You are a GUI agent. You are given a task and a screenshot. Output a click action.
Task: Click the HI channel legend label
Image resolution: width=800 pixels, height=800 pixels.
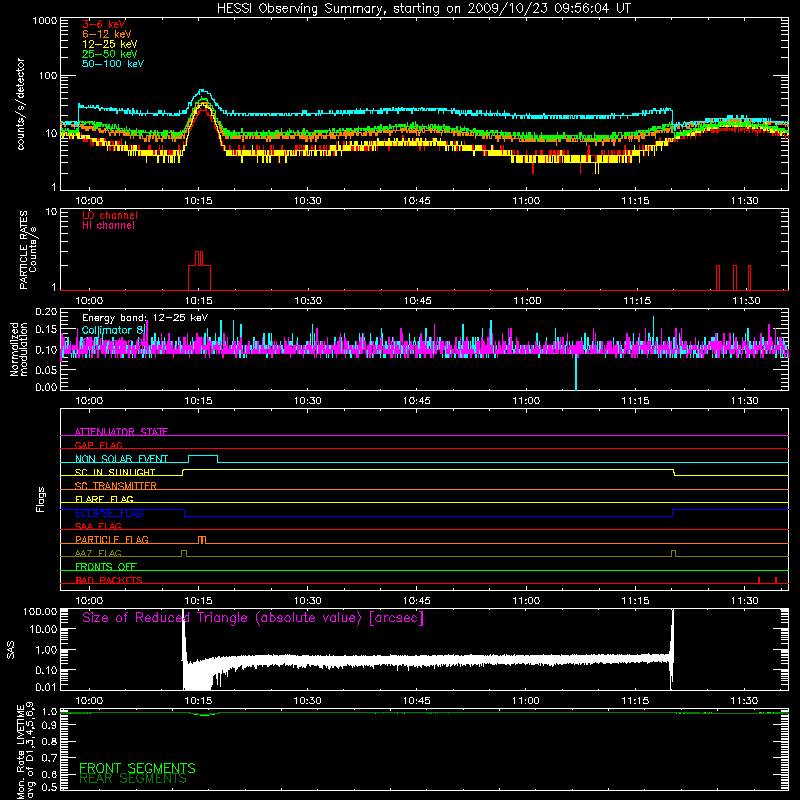[x=109, y=226]
